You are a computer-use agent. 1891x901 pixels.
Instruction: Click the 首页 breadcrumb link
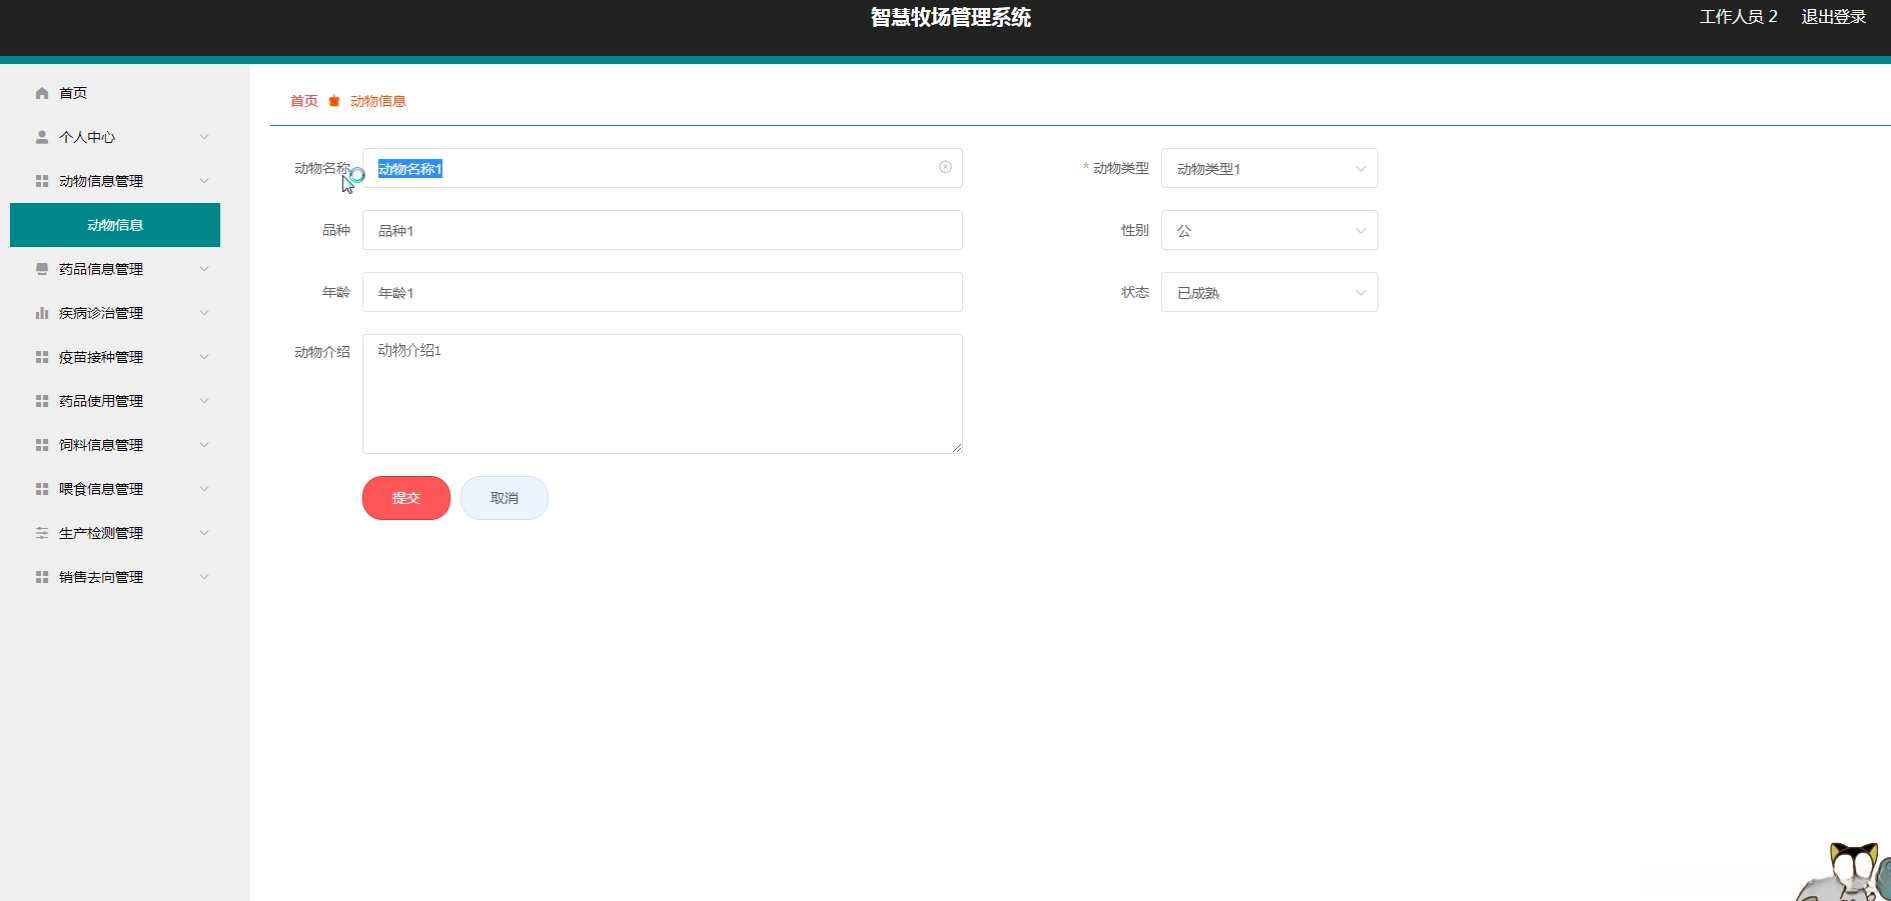[x=304, y=101]
